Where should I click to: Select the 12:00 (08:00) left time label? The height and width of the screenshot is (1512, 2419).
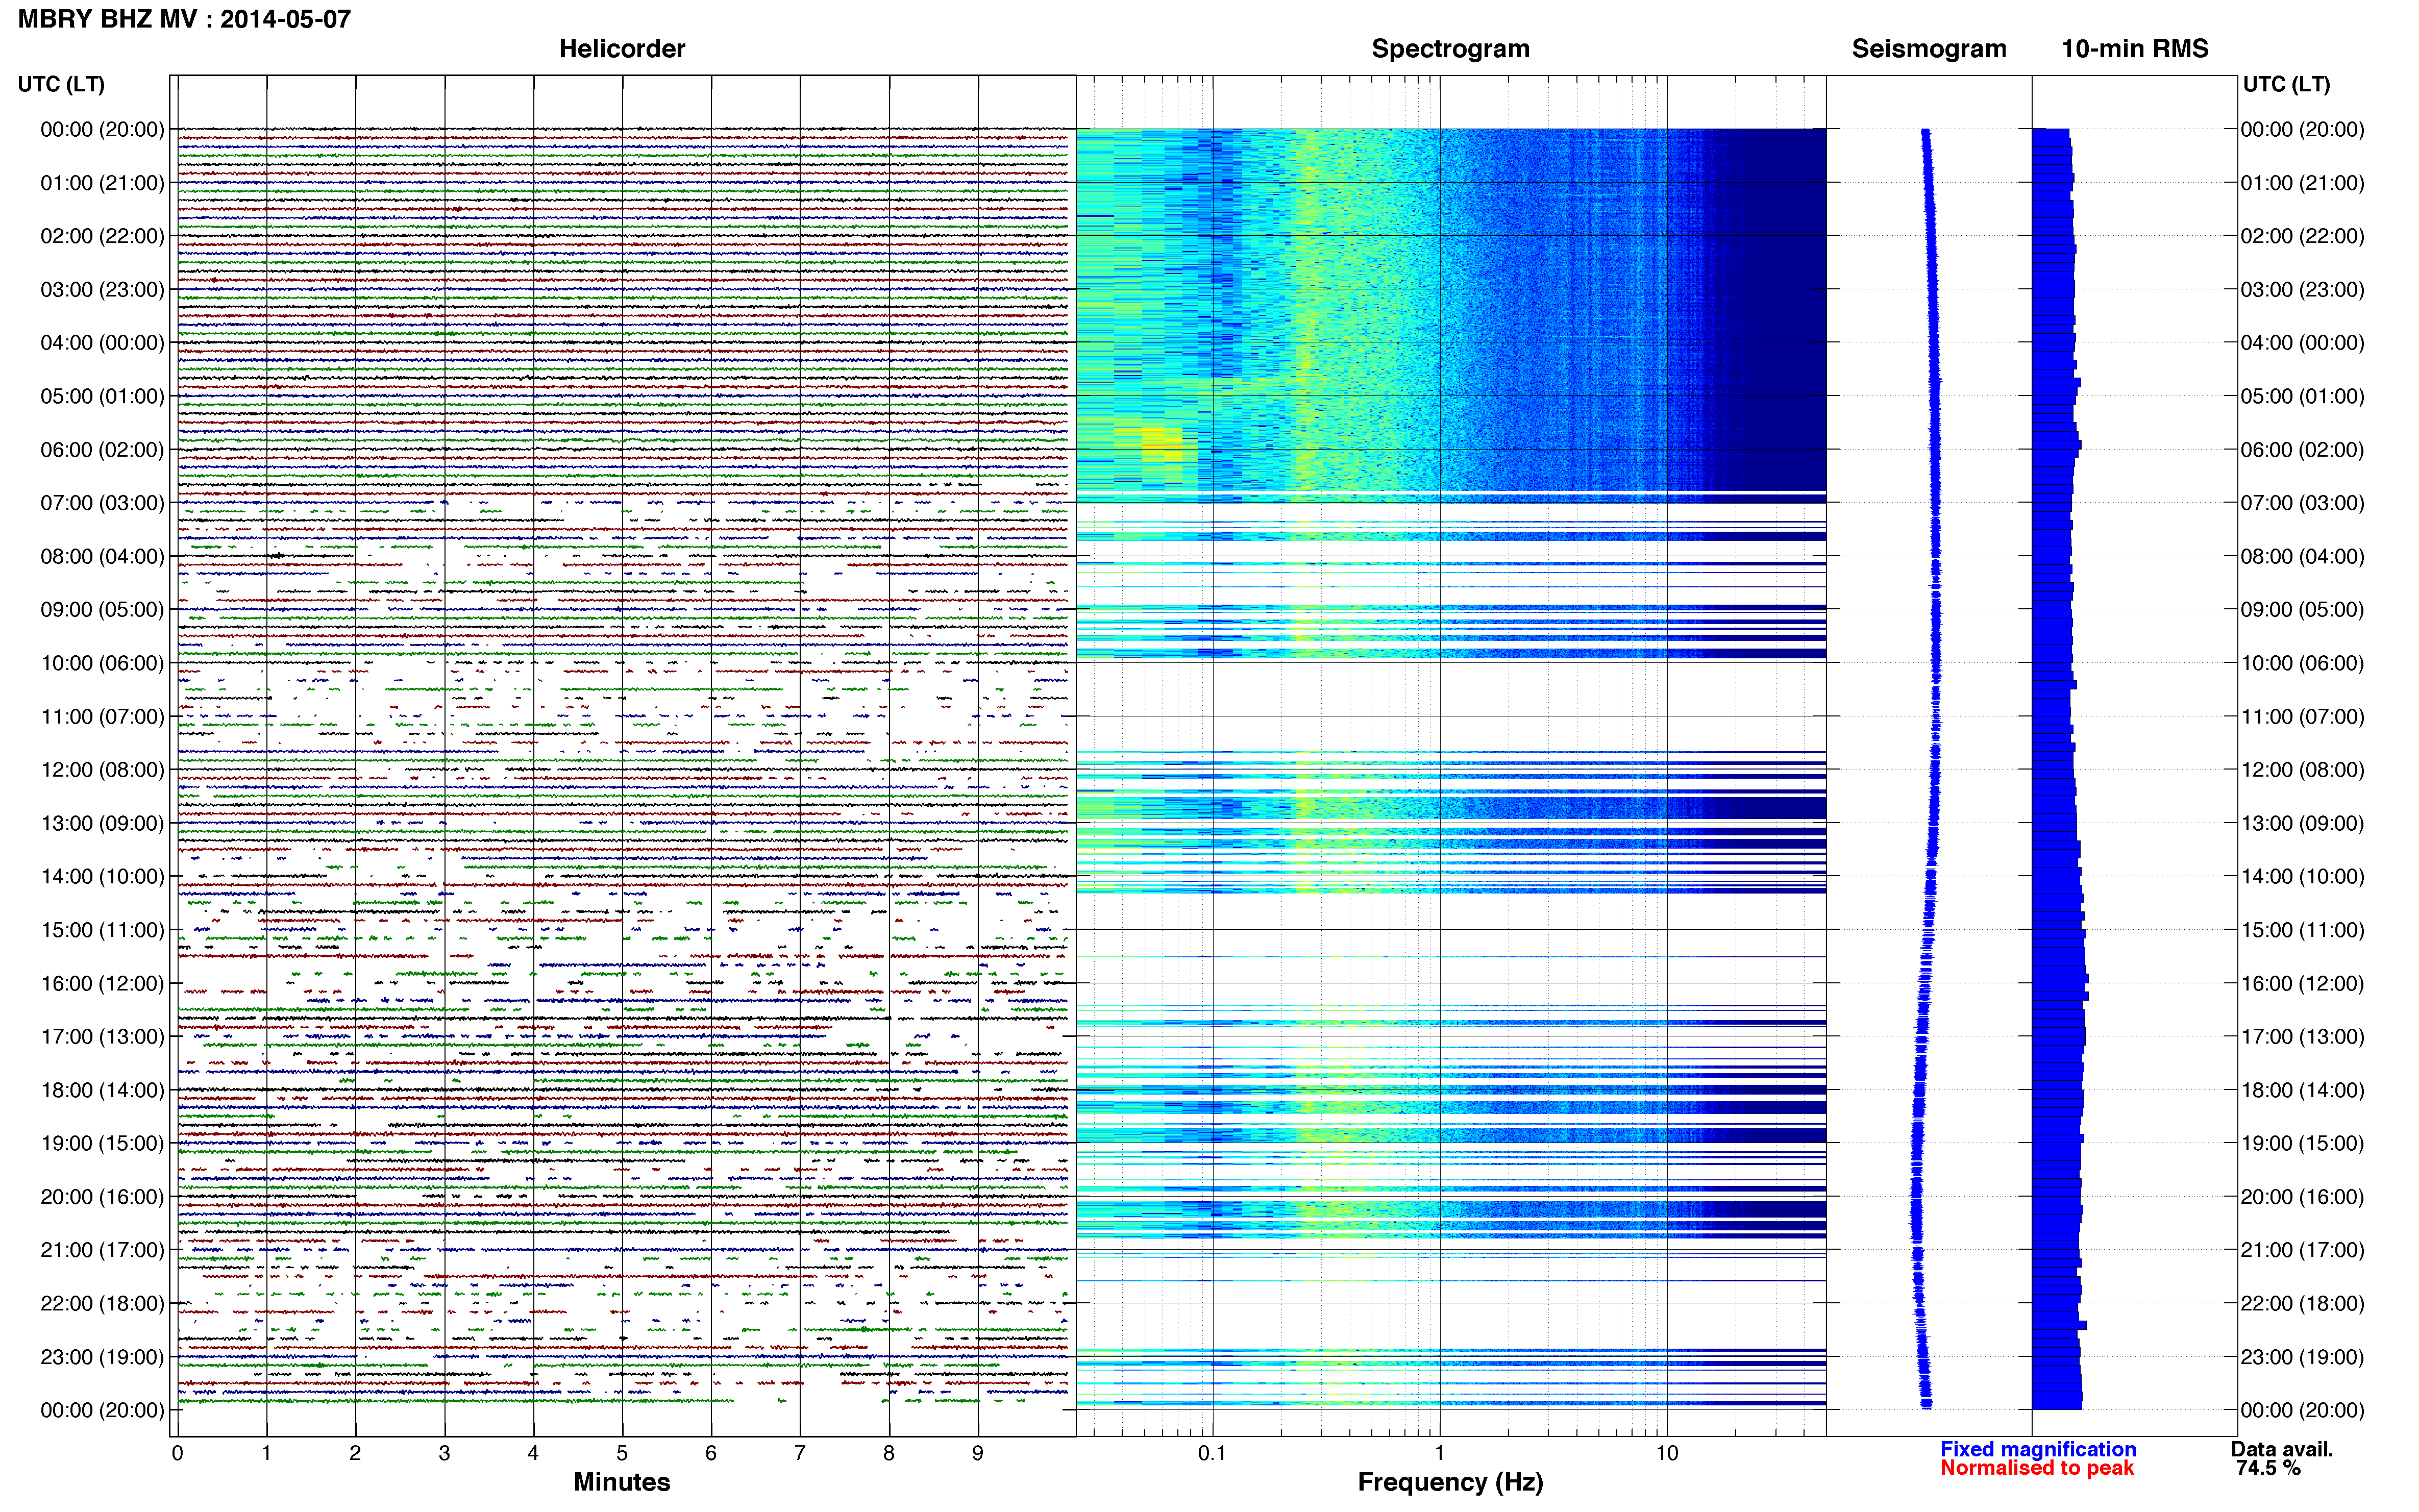coord(102,769)
